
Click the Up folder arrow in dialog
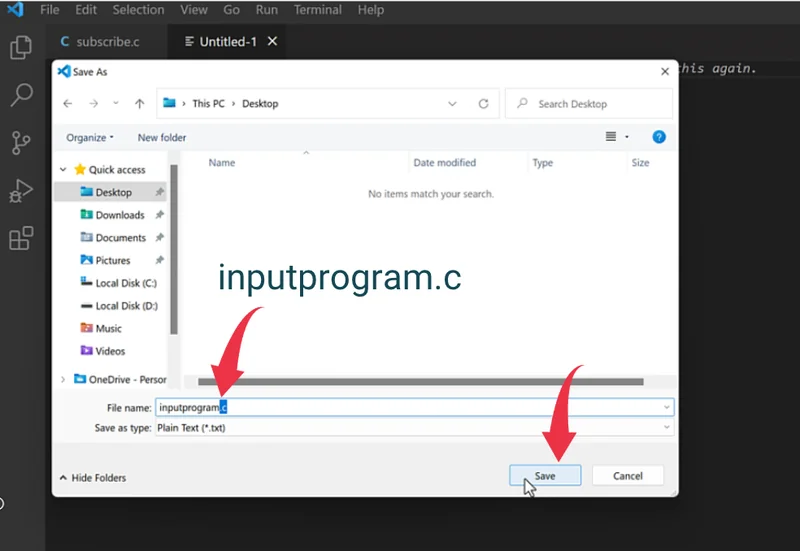point(139,103)
